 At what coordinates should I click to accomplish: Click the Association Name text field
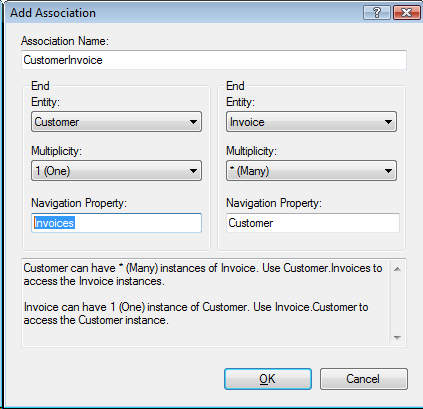(x=214, y=60)
